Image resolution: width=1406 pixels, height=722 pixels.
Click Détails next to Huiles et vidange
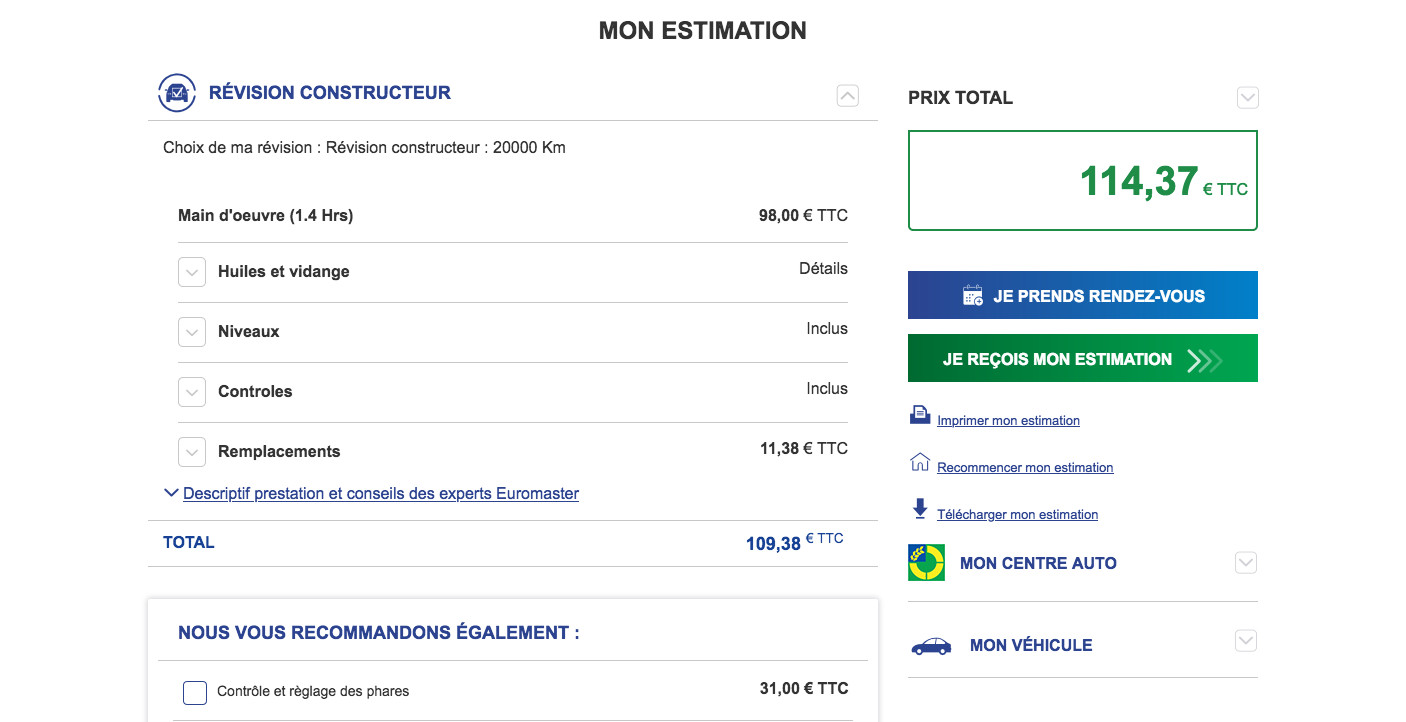point(823,269)
